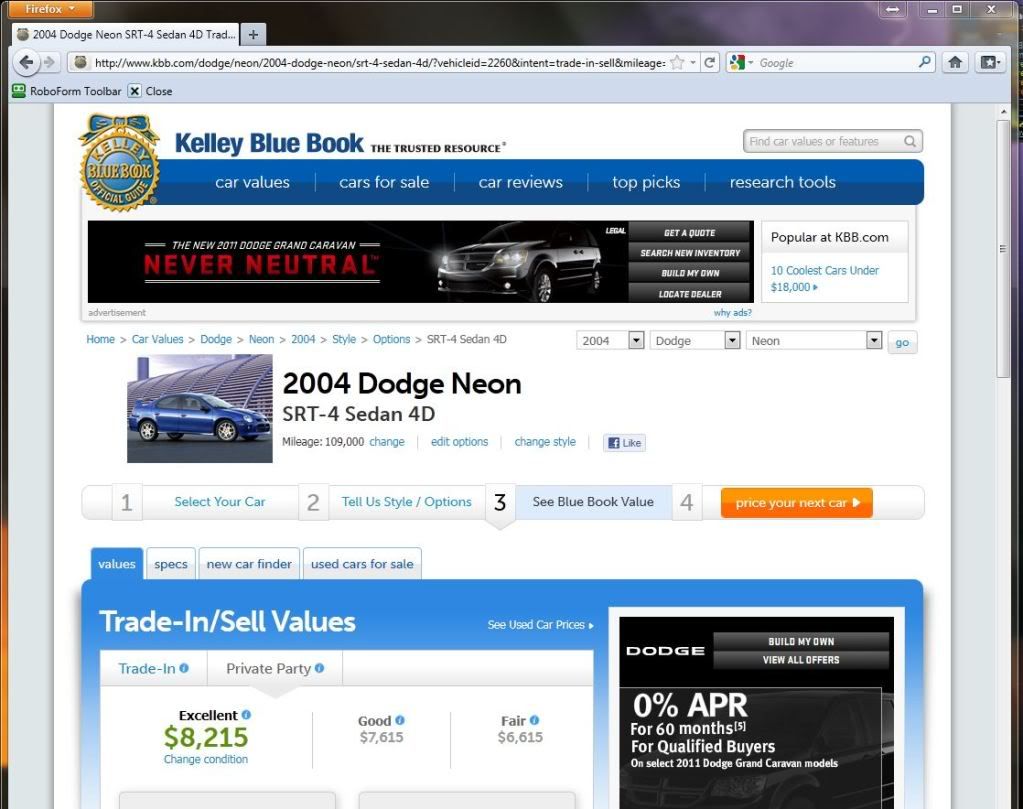Go to step 1 Select Your Car
1023x809 pixels.
[x=220, y=502]
